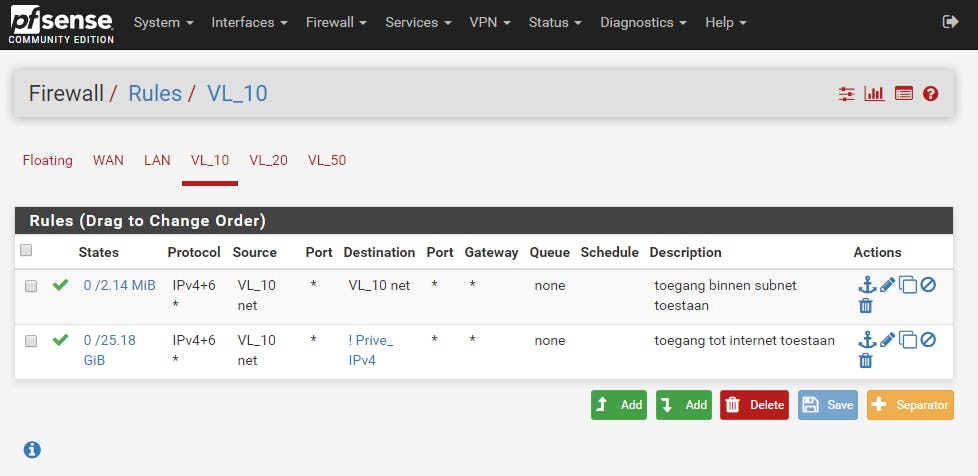Viewport: 978px width, 476px height.
Task: Edit the 'toegang binnen subnet toestaan' rule
Action: (888, 285)
